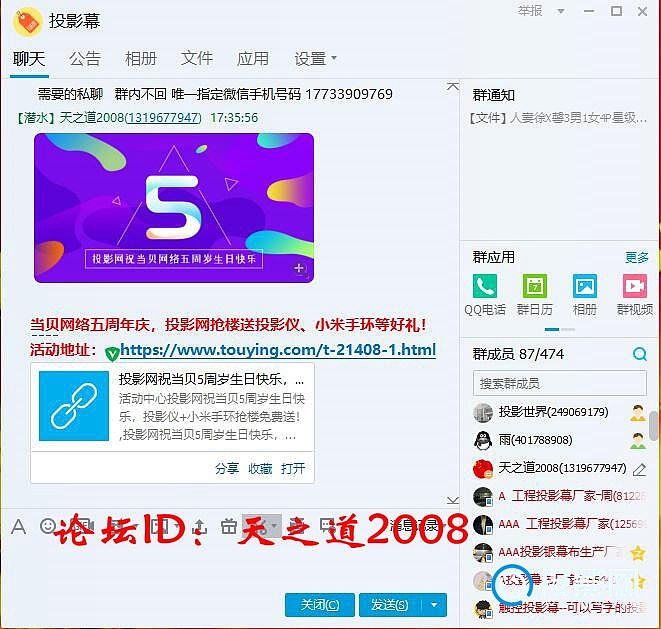The height and width of the screenshot is (629, 661).
Task: Click the message input area
Action: pyautogui.click(x=230, y=567)
